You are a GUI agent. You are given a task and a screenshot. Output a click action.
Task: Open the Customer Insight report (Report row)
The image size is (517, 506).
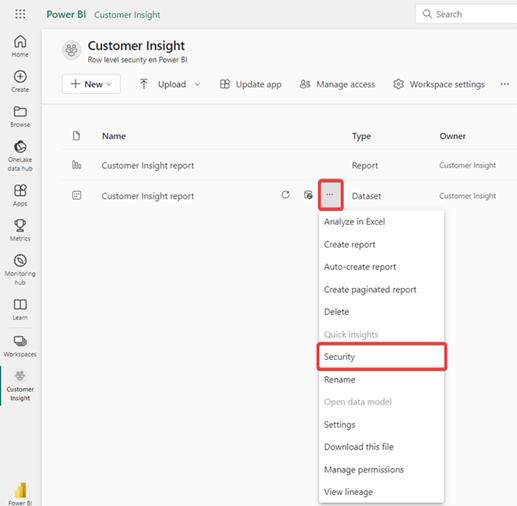(x=148, y=165)
